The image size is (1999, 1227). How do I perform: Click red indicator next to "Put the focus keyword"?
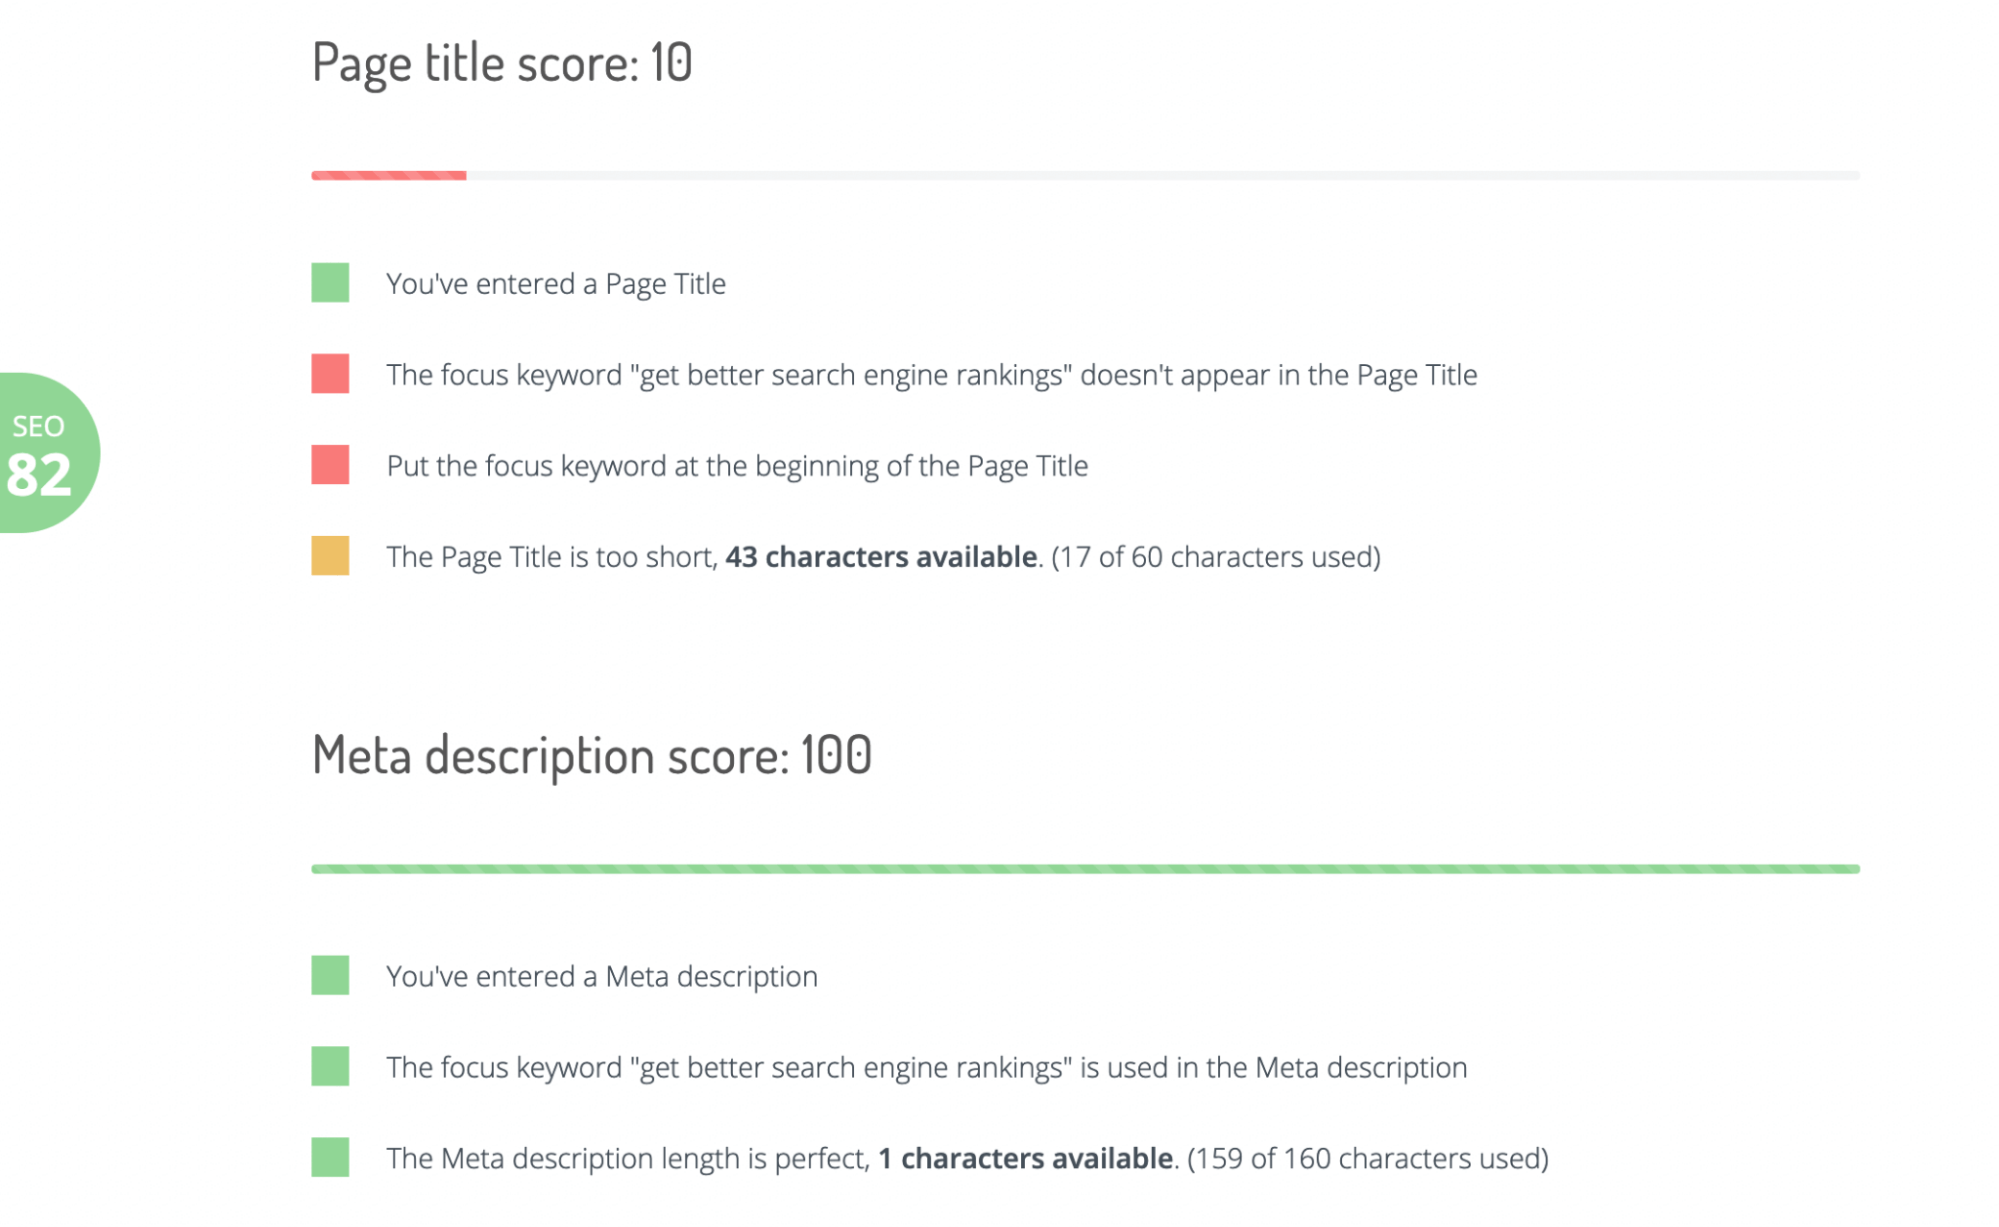pos(330,465)
